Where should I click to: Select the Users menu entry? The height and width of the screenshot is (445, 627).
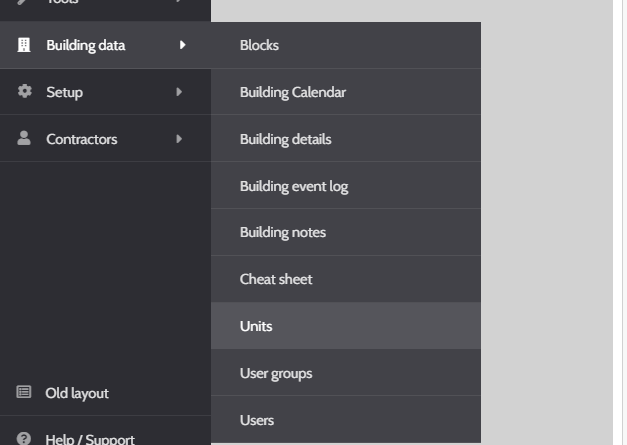click(x=256, y=420)
